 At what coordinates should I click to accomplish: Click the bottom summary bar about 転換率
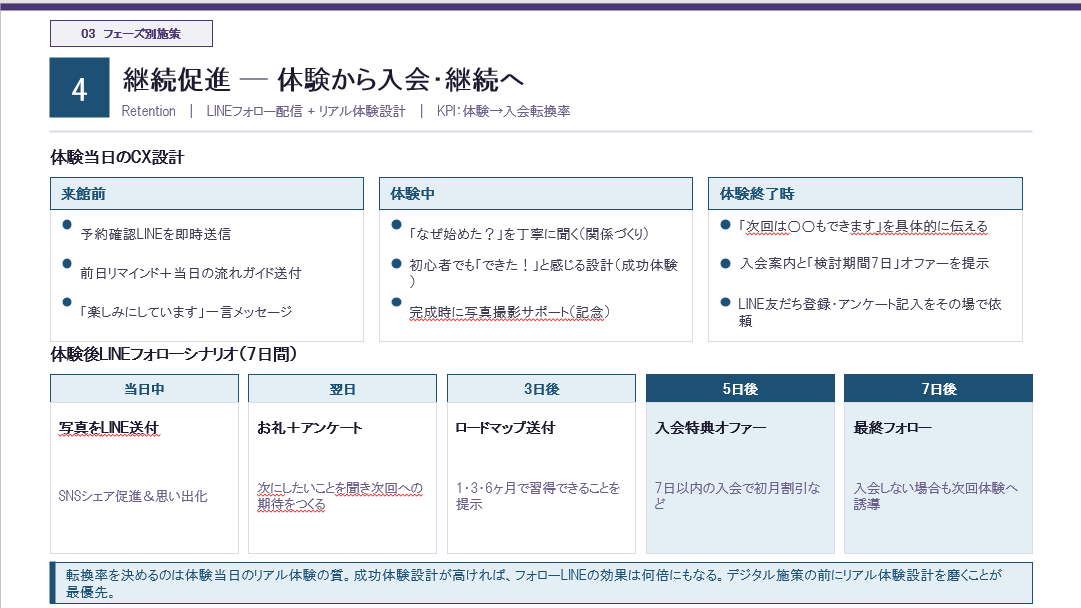coord(540,577)
